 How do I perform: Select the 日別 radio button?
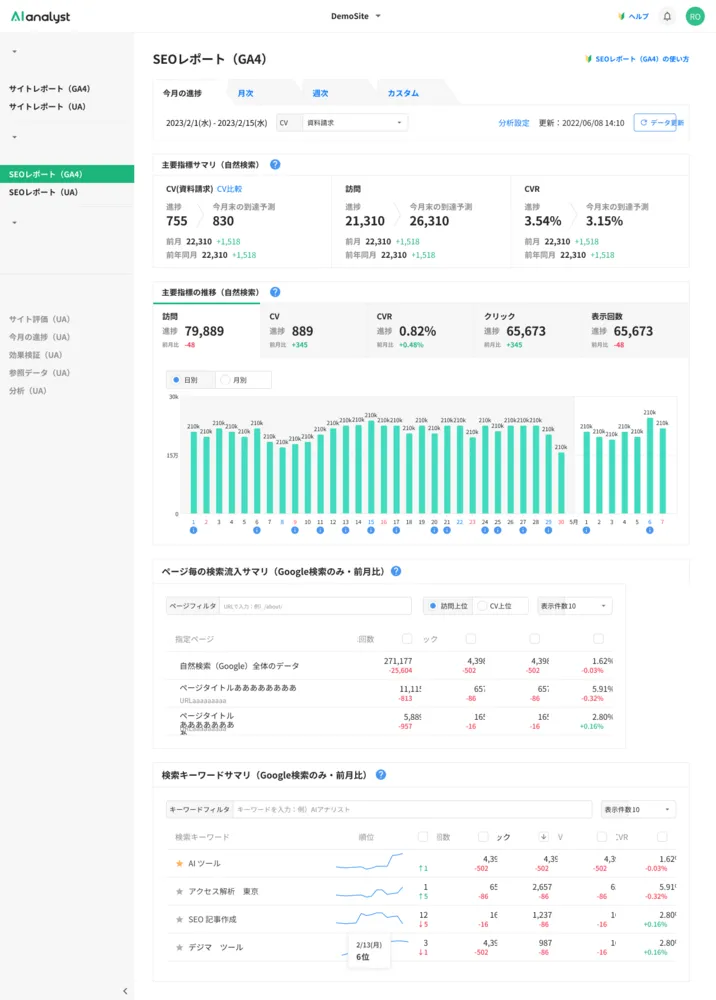click(x=176, y=380)
